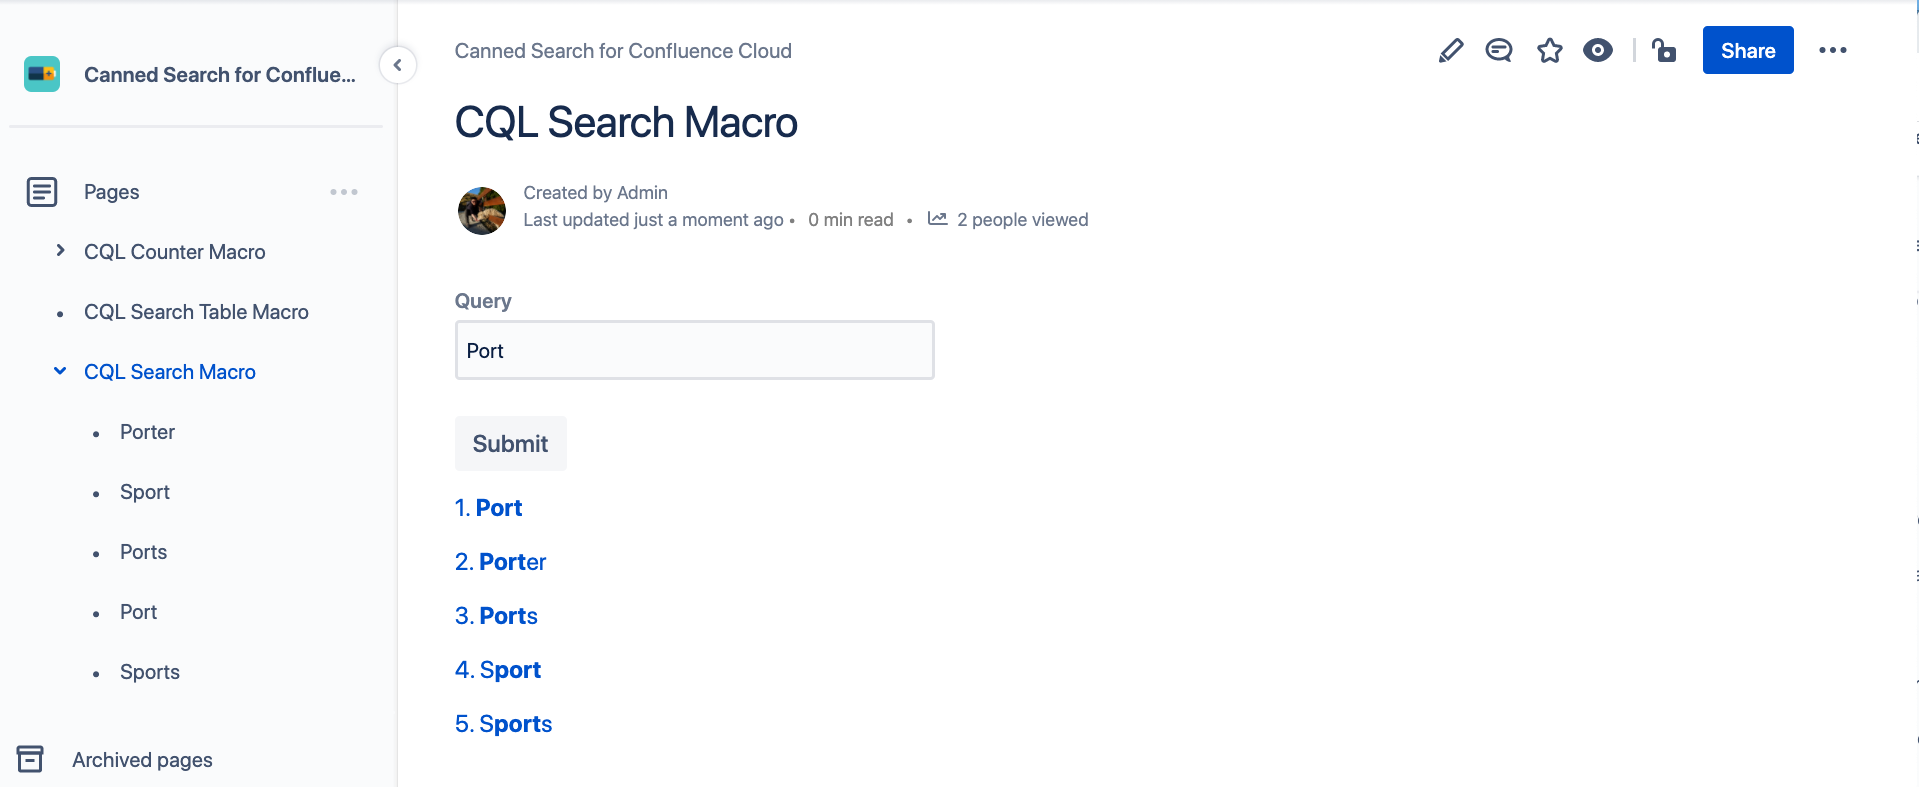The height and width of the screenshot is (787, 1919).
Task: Click the Canned Search space logo
Action: tap(42, 74)
